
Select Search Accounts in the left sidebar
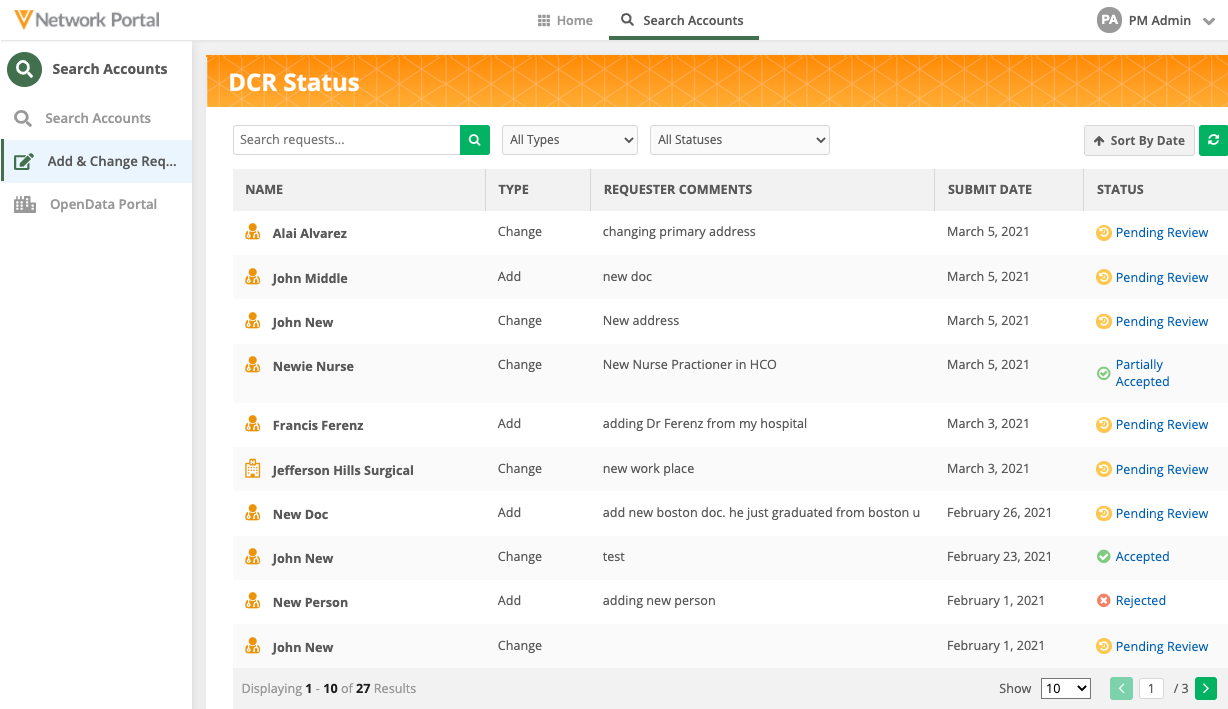click(x=97, y=118)
